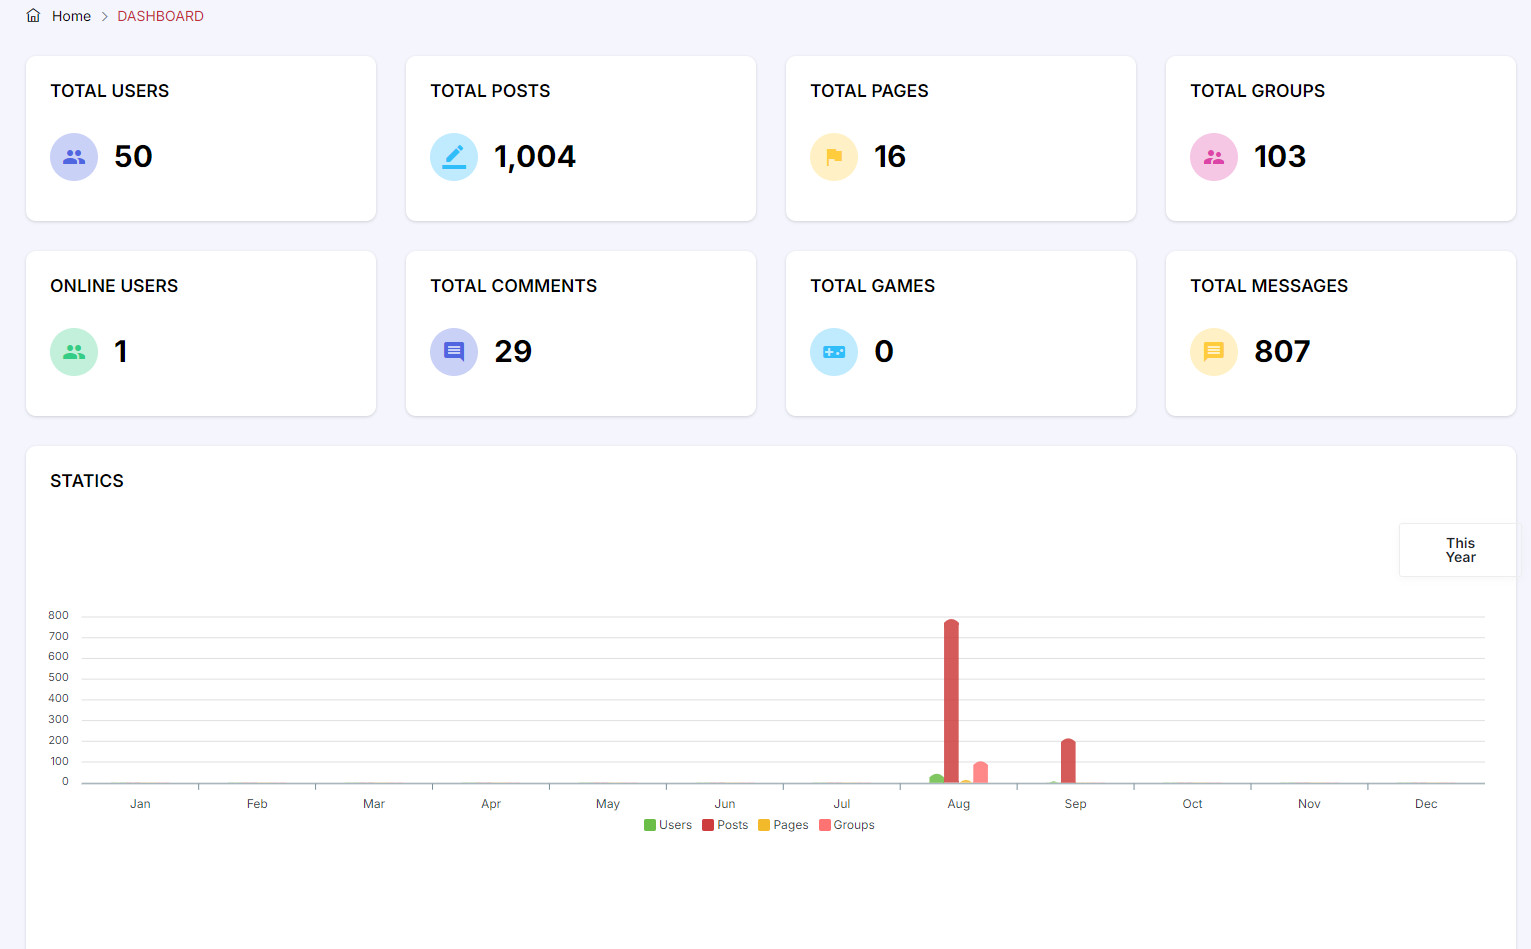The image size is (1531, 949).
Task: Toggle the Groups series in legend
Action: (847, 825)
